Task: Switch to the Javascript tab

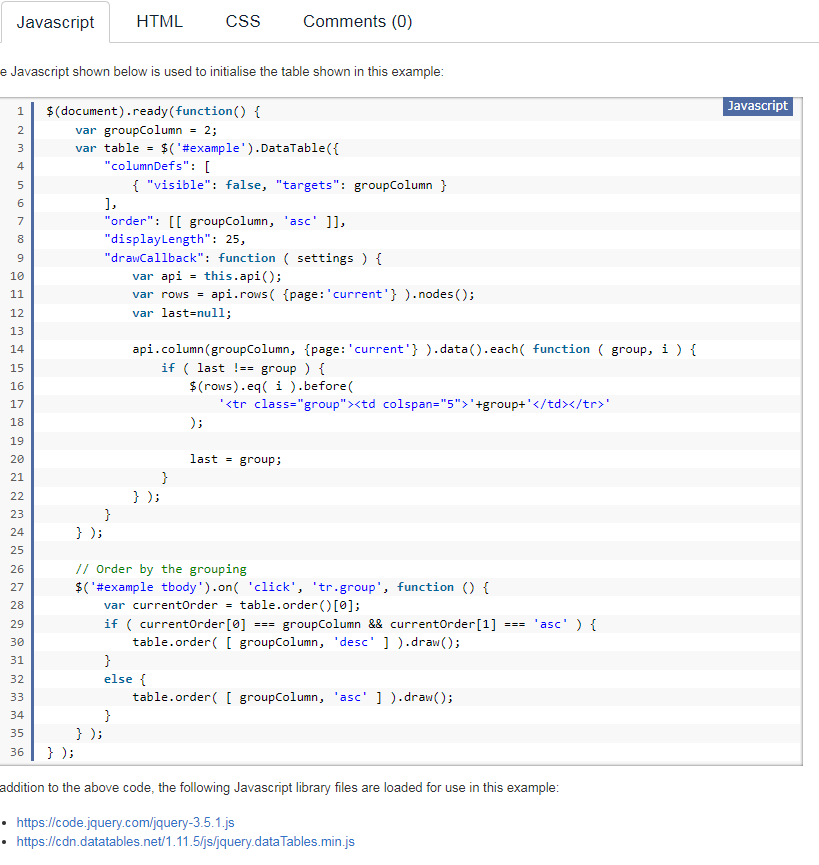Action: coord(55,22)
